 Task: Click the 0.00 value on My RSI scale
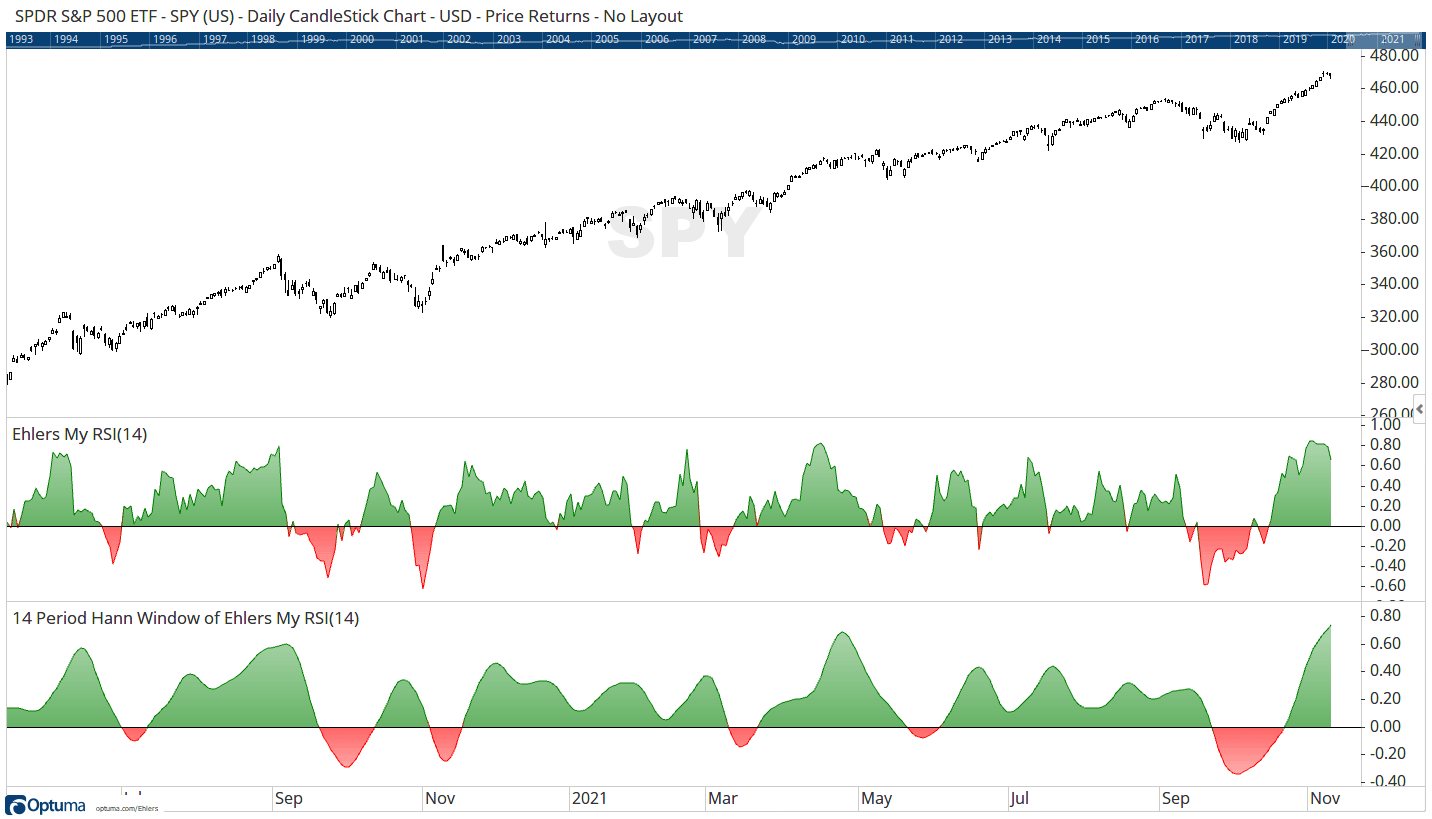tap(1385, 525)
